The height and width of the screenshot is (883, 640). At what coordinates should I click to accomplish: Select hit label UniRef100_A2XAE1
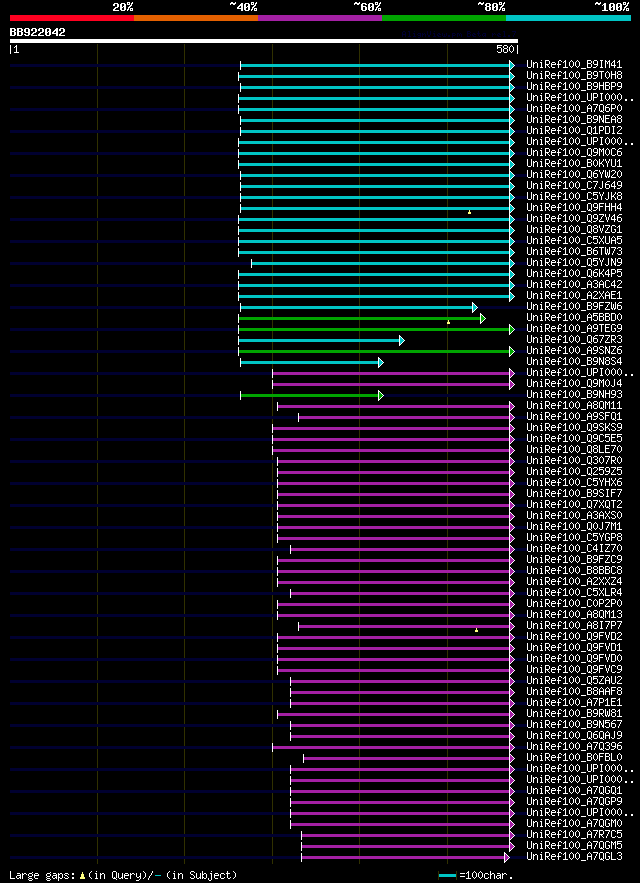(x=574, y=296)
